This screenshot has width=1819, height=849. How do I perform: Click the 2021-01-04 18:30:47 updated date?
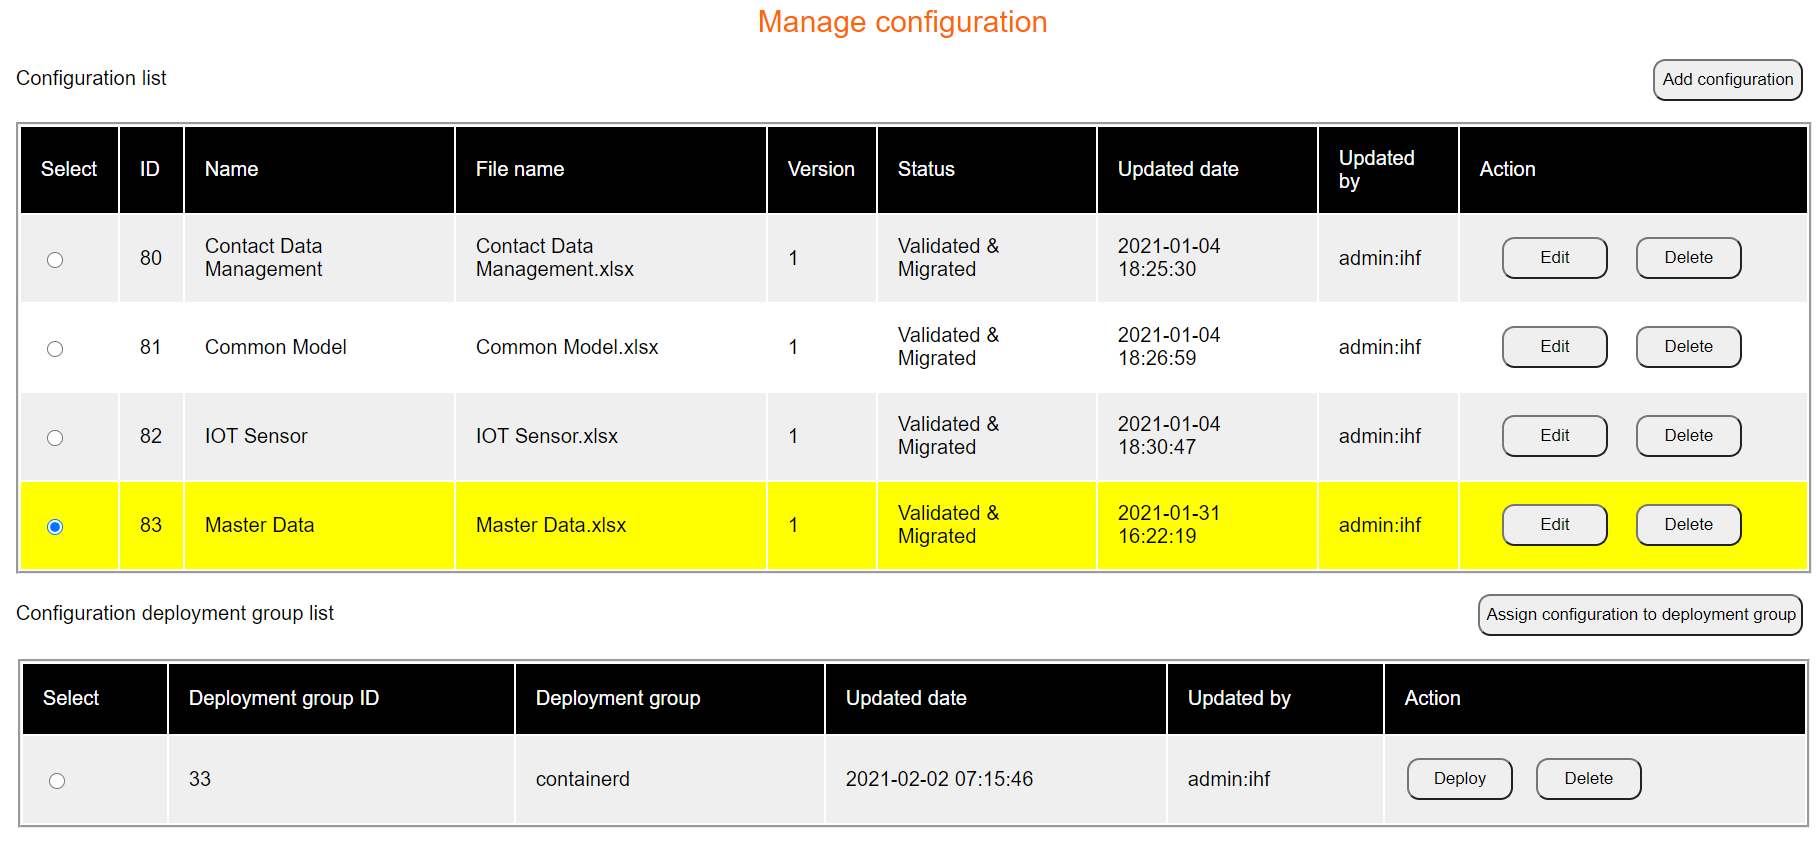[x=1207, y=436]
